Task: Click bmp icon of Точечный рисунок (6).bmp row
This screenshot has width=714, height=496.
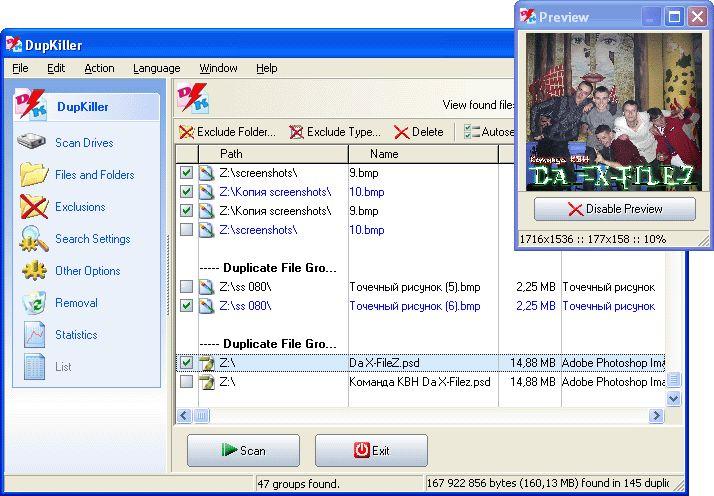Action: [206, 306]
